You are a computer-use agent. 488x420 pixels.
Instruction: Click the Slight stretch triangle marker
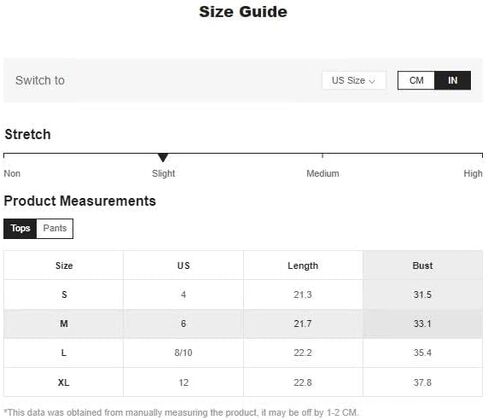(163, 158)
